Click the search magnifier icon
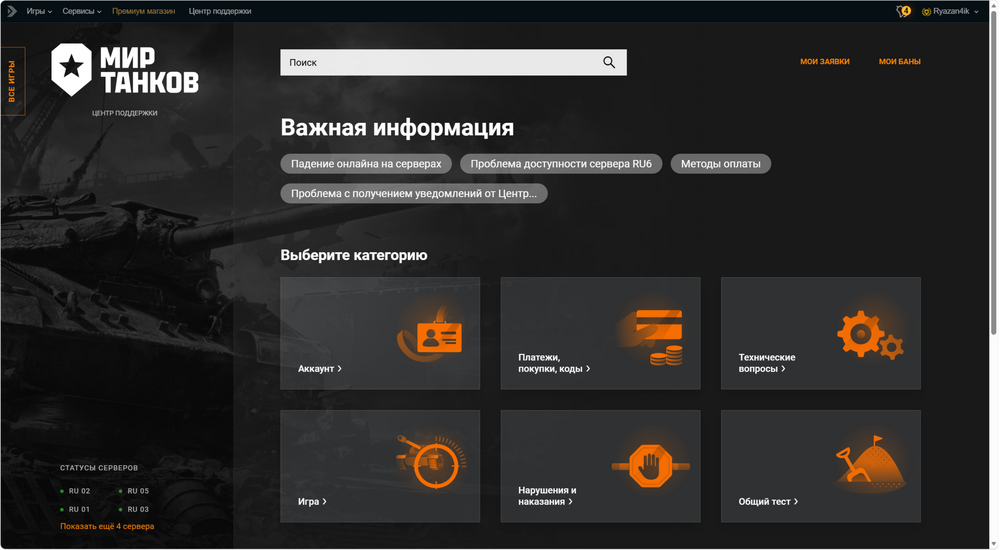The width and height of the screenshot is (1000, 550). 609,63
